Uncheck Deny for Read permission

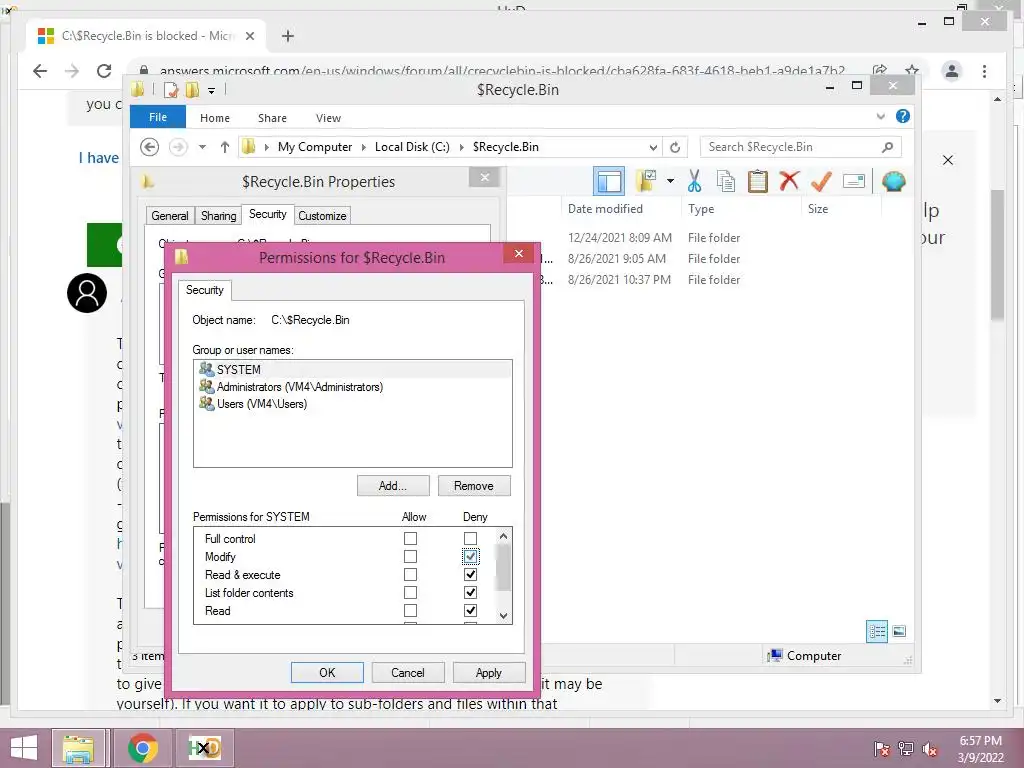click(x=470, y=611)
